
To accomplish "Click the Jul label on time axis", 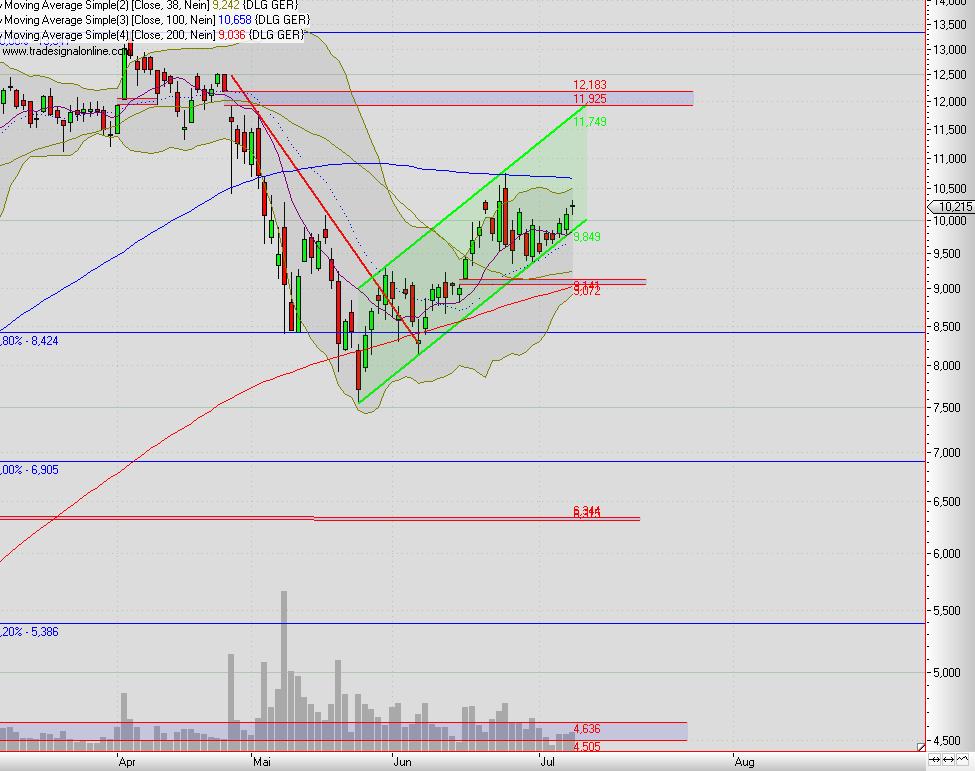I will click(x=547, y=762).
